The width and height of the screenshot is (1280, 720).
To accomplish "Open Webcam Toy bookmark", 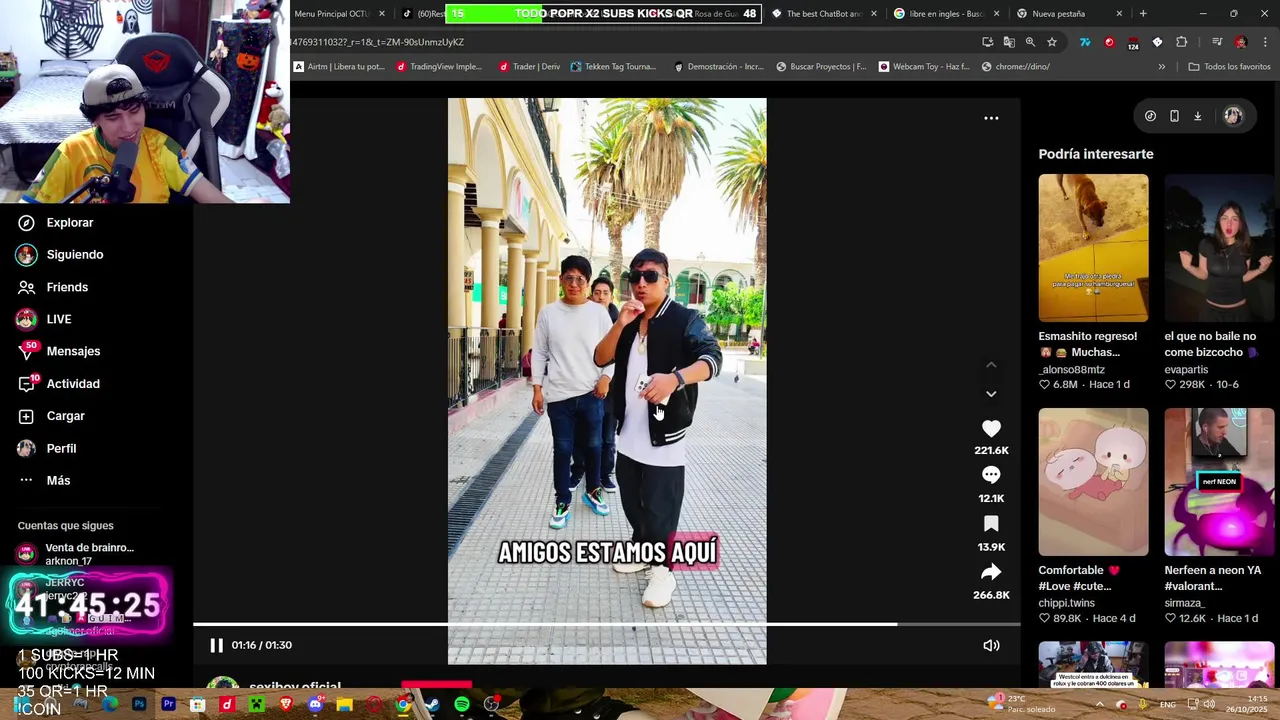I will click(924, 67).
